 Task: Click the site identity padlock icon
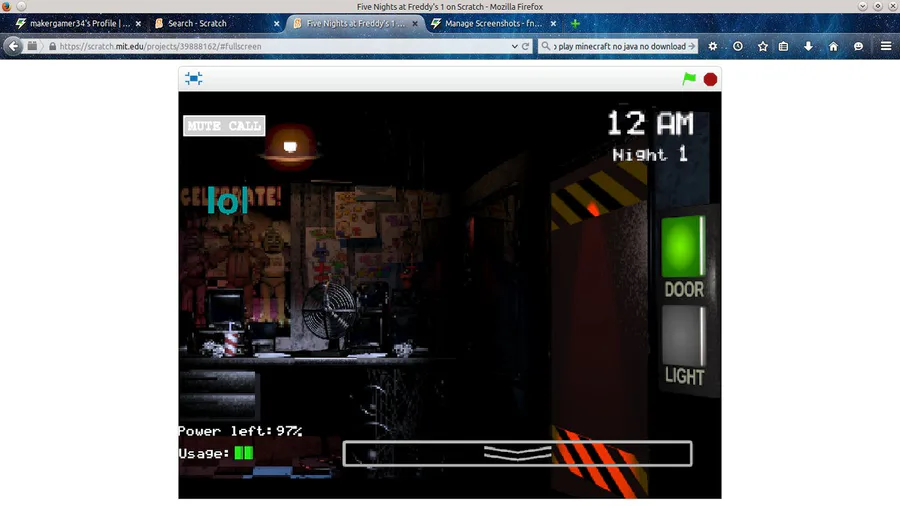tap(52, 46)
